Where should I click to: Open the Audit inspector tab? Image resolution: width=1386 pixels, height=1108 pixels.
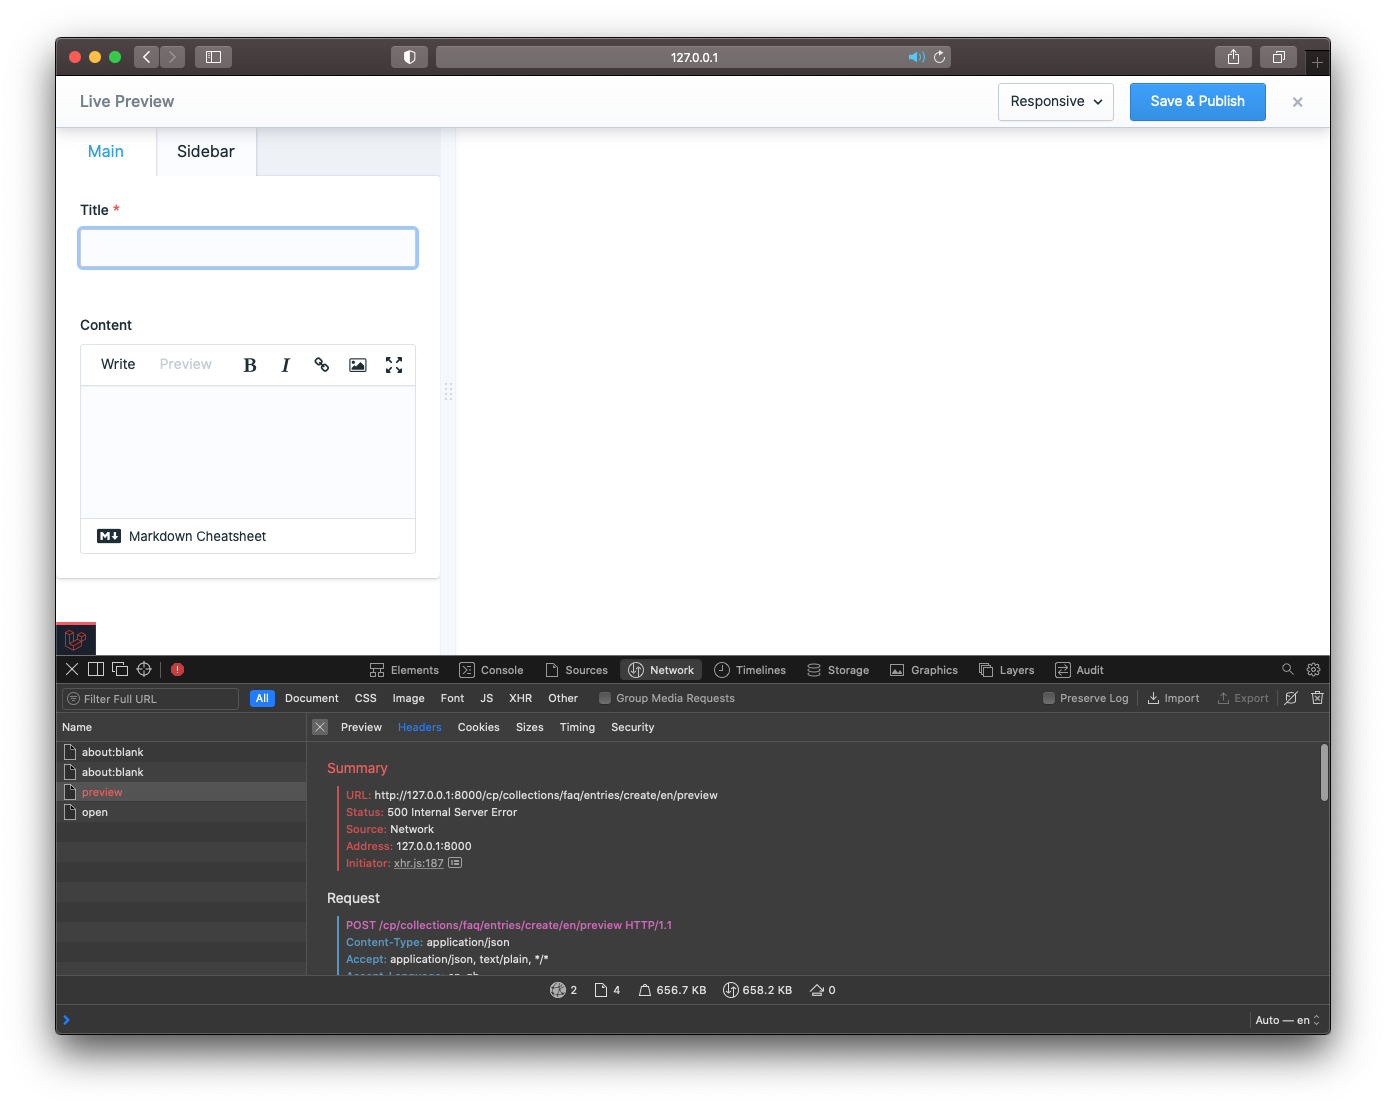[x=1079, y=670]
